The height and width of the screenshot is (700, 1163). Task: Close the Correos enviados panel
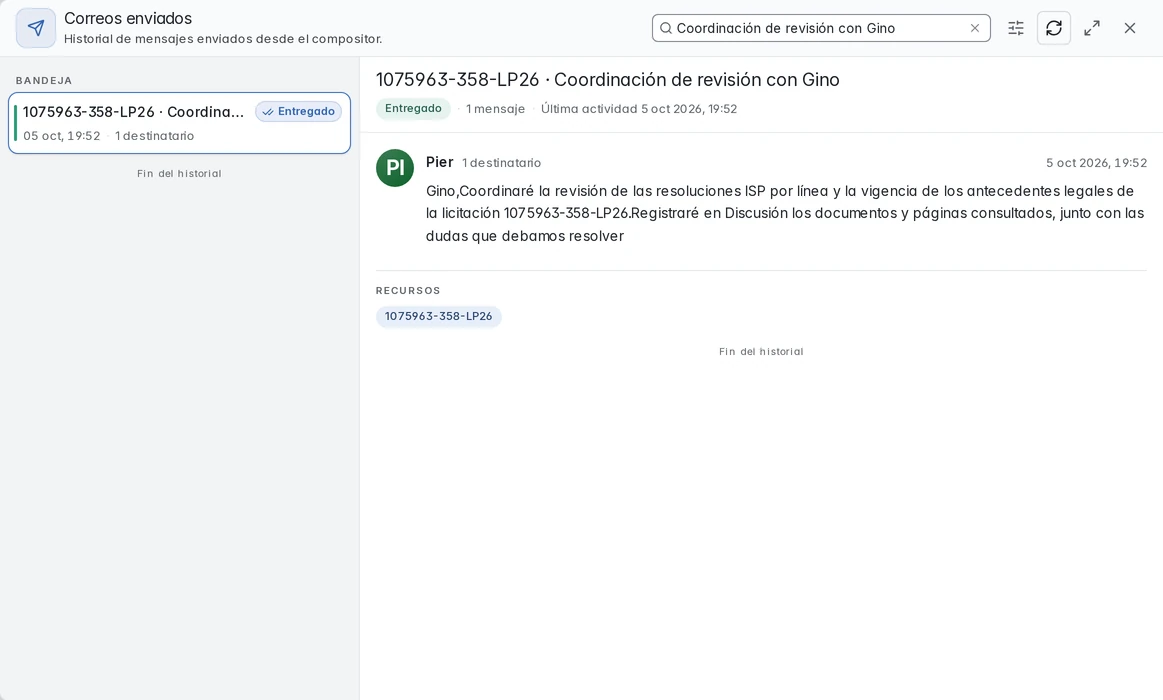tap(1130, 28)
